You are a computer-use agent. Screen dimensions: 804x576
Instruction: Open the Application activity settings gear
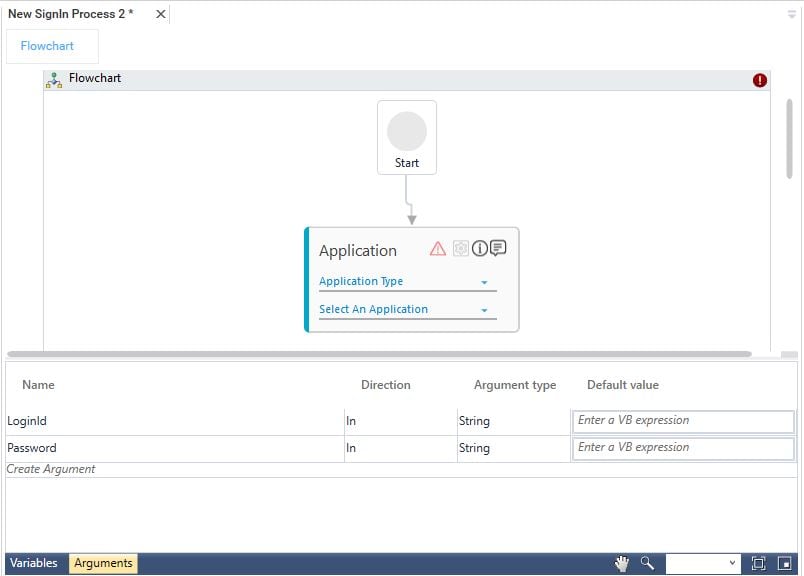click(x=460, y=249)
